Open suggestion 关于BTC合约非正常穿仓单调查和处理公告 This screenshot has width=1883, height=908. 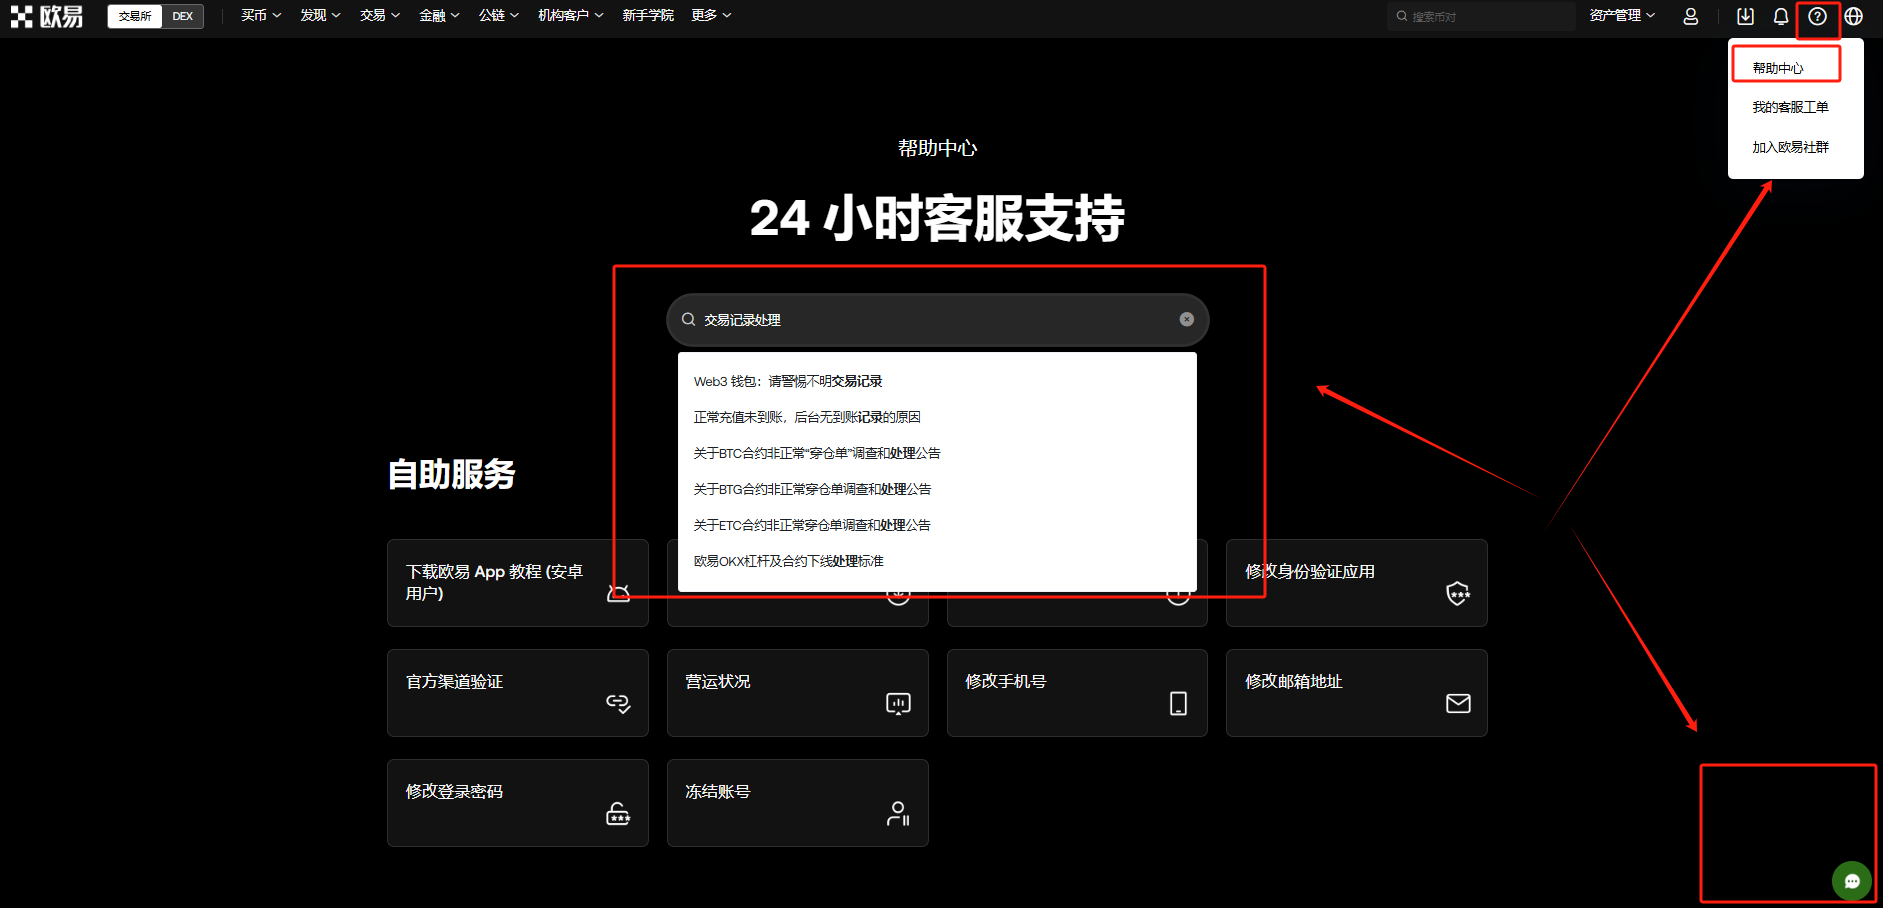(x=817, y=453)
